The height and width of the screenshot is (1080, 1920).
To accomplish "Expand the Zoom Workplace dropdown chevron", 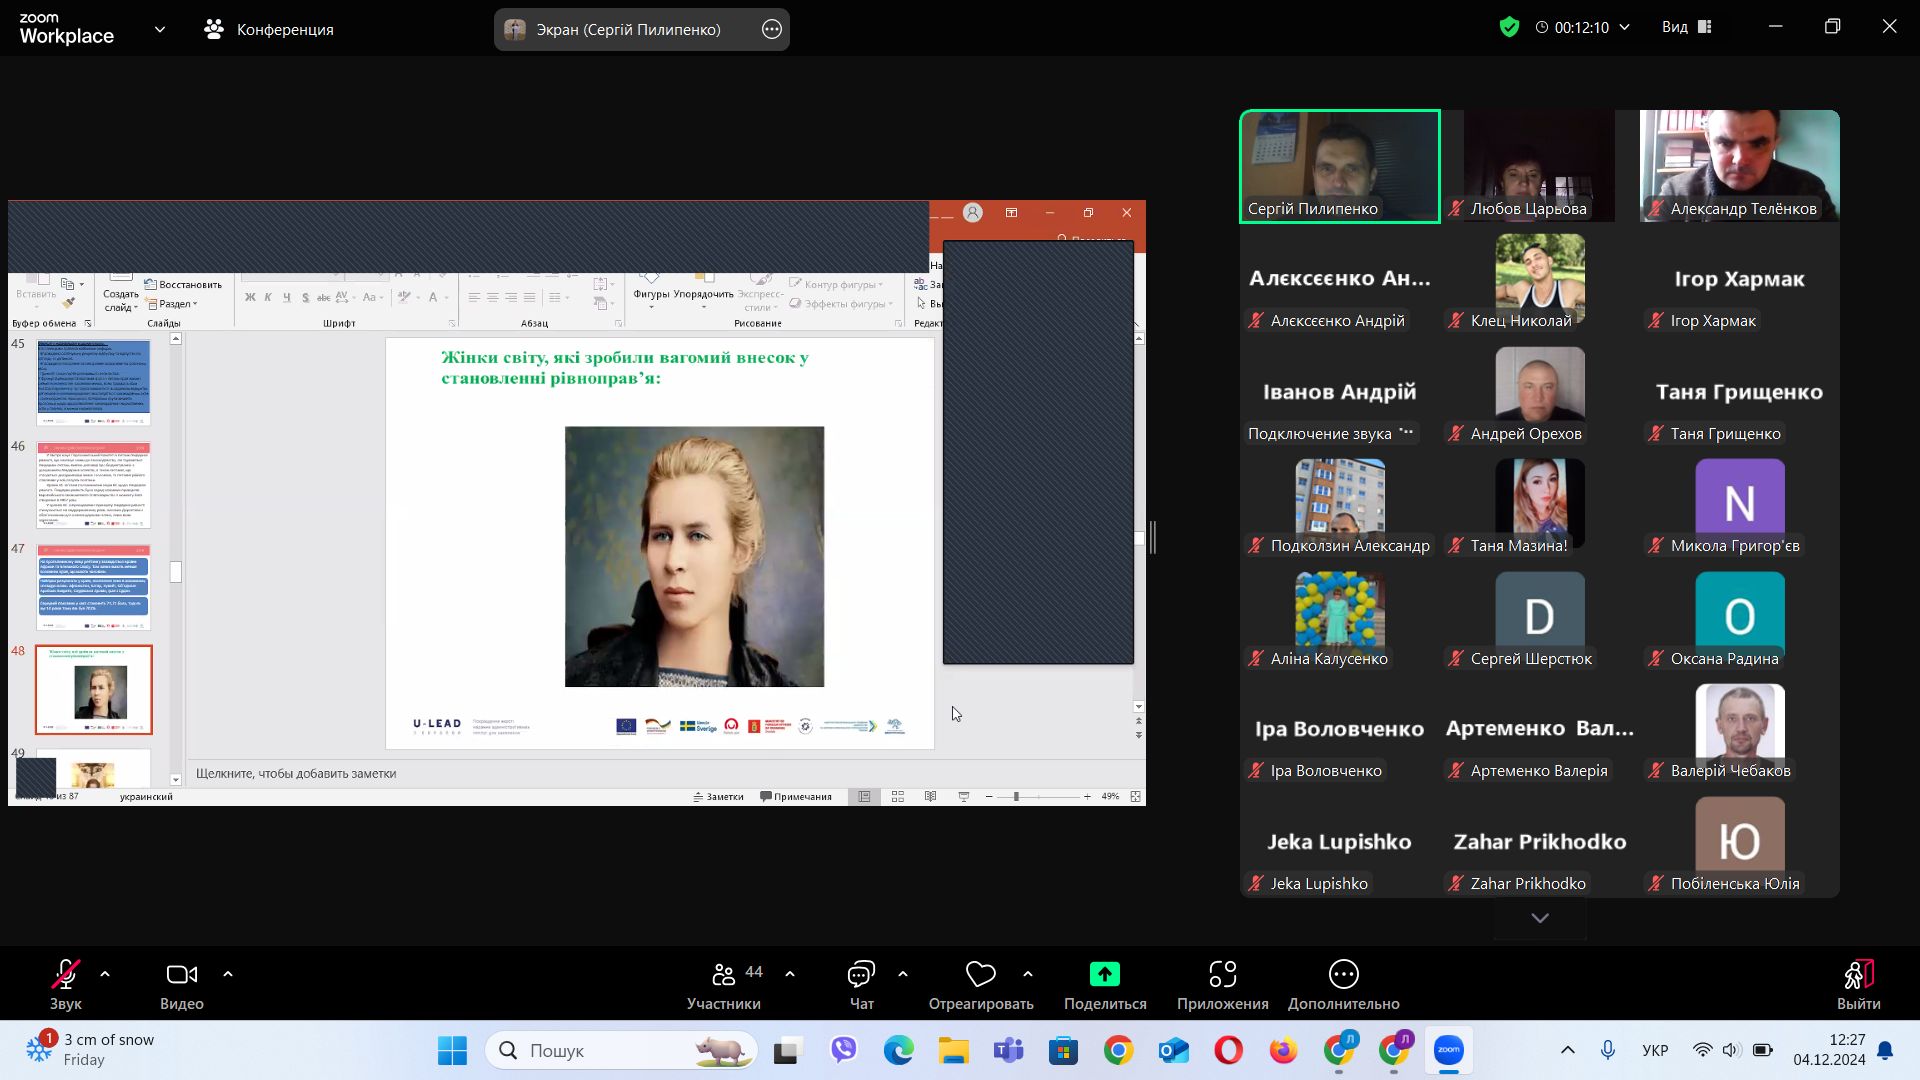I will 160,29.
